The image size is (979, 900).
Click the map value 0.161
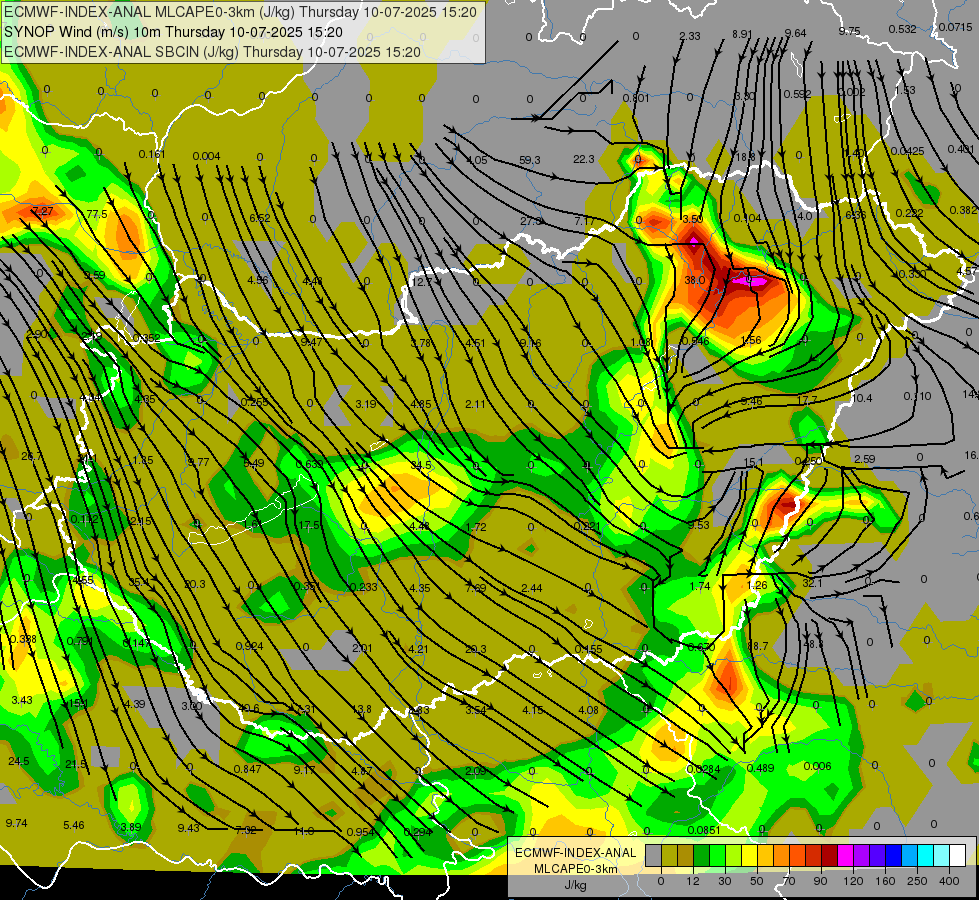click(x=152, y=154)
